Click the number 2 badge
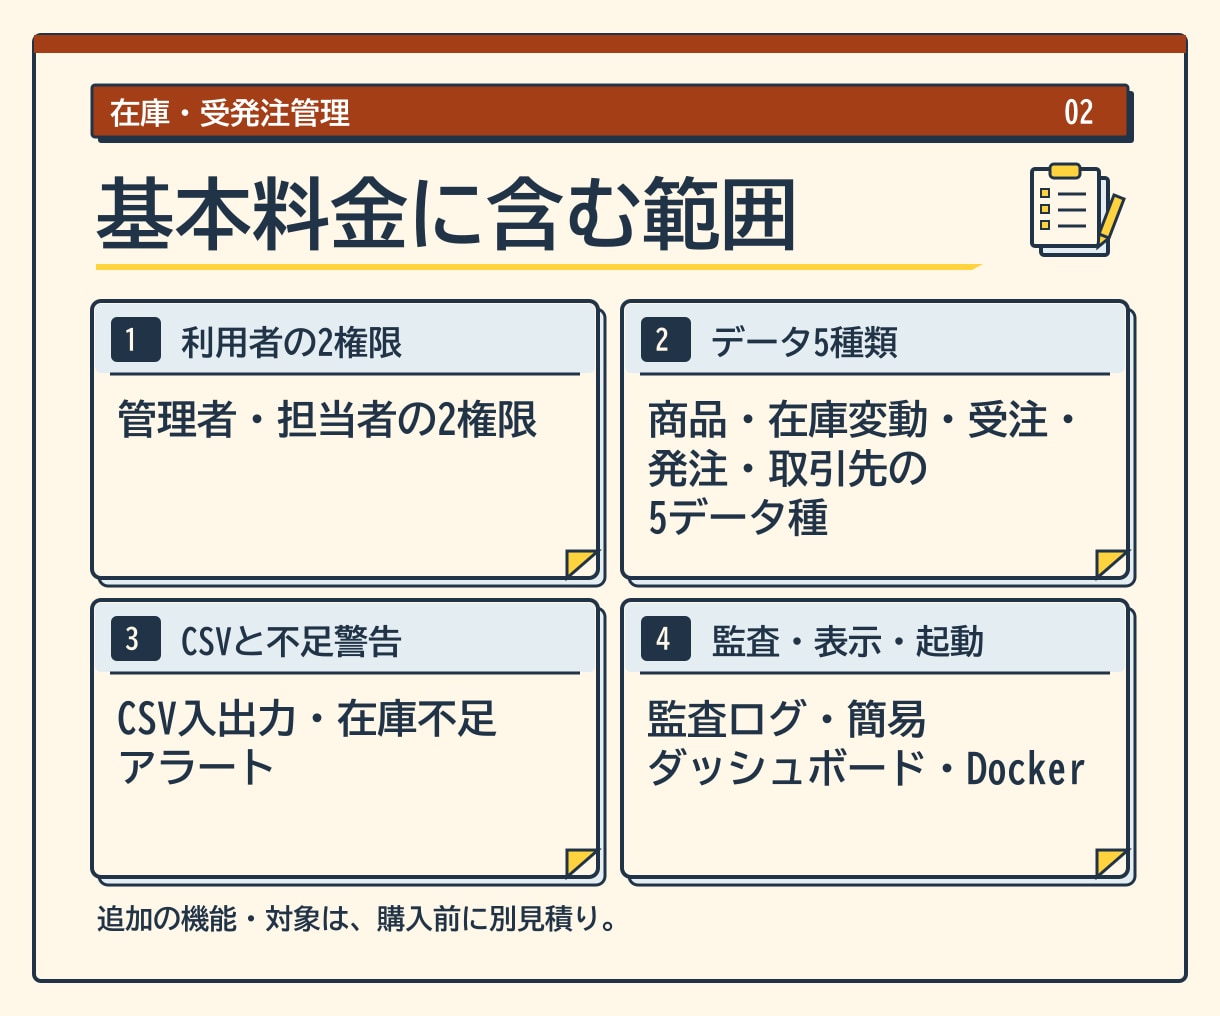This screenshot has width=1220, height=1016. click(x=665, y=339)
